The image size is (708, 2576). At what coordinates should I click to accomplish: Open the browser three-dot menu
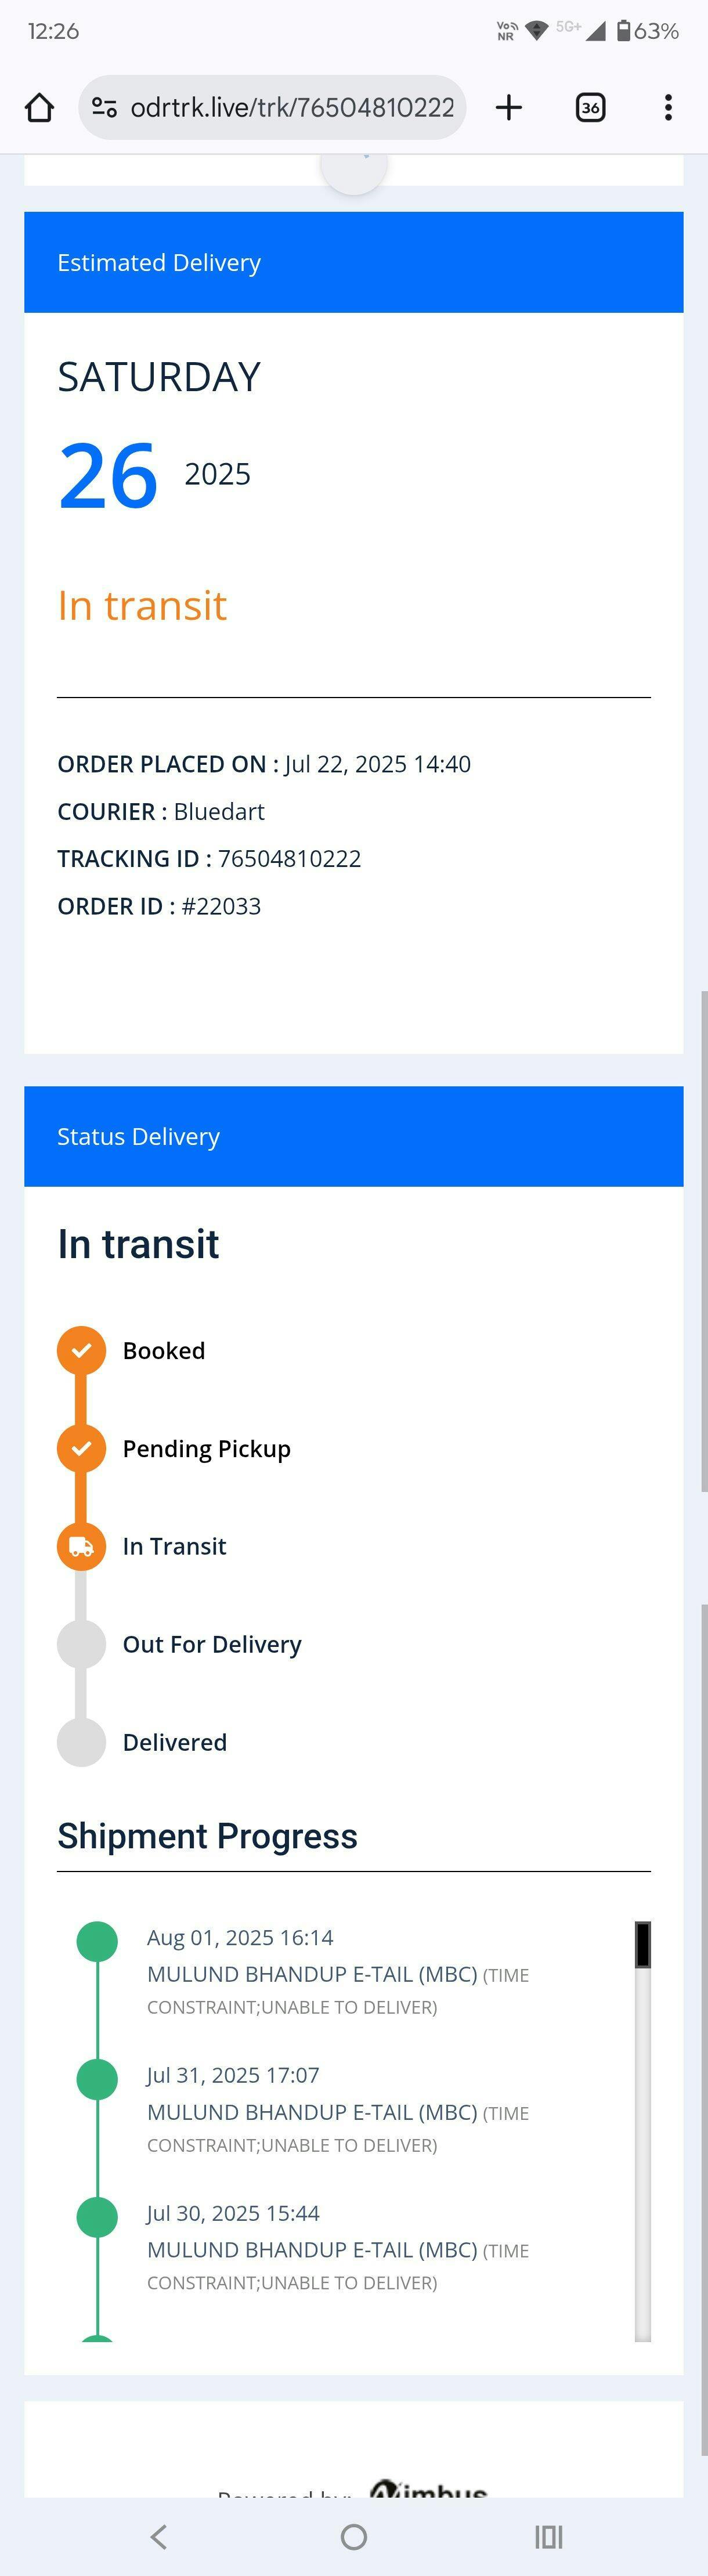point(668,107)
